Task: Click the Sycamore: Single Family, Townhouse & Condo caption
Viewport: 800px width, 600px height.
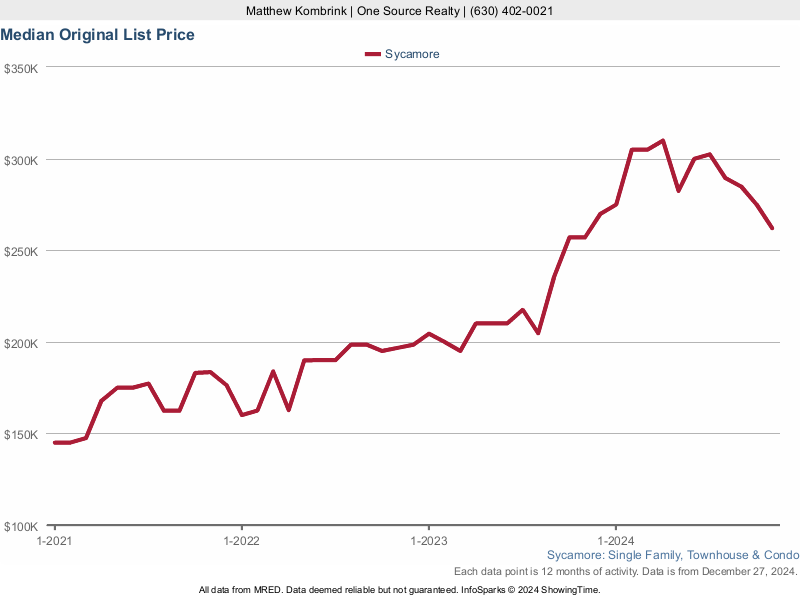Action: click(673, 555)
